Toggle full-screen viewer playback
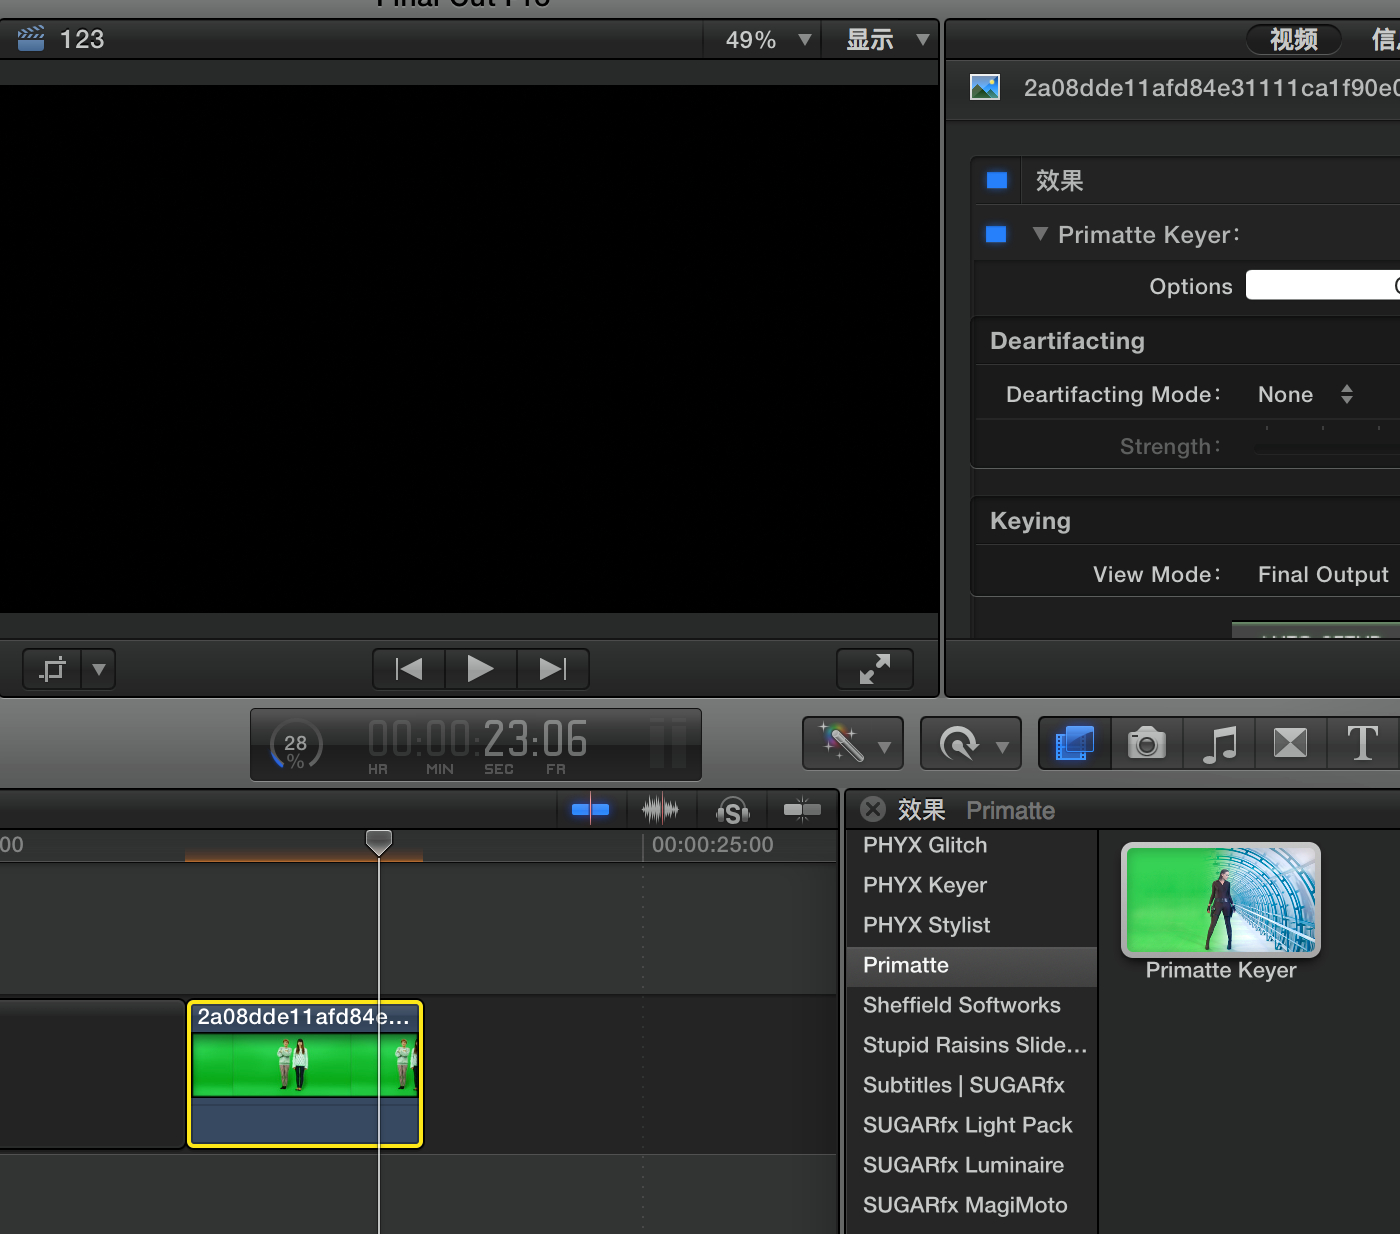This screenshot has height=1234, width=1400. (875, 669)
